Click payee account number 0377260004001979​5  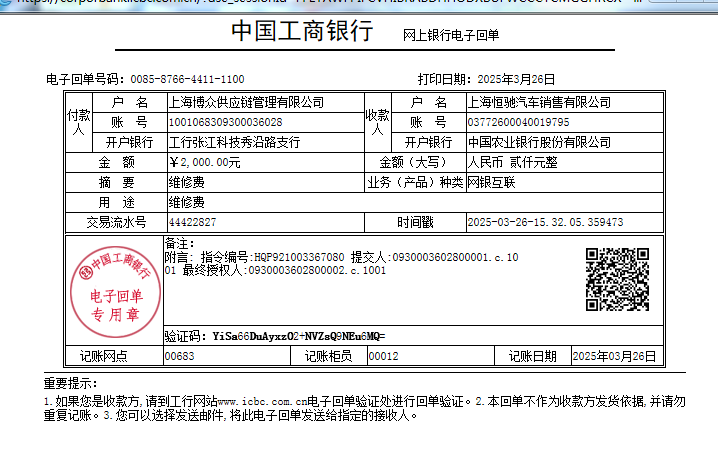[x=518, y=122]
